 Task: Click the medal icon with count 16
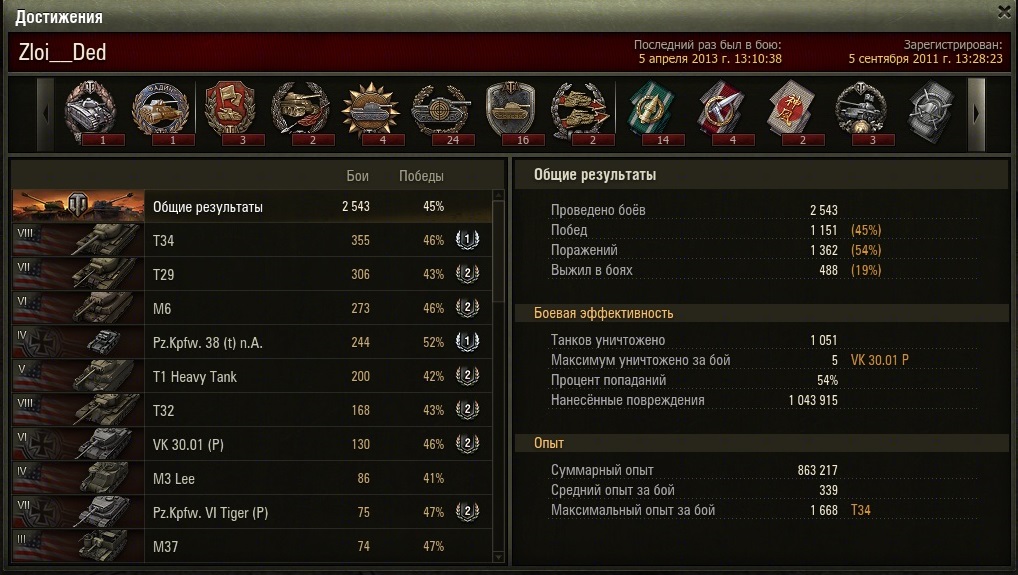tap(510, 112)
